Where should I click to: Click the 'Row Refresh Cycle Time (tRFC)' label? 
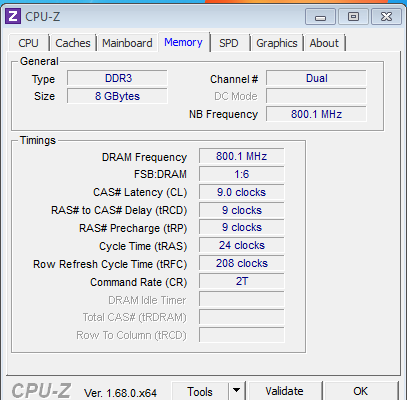tap(110, 265)
